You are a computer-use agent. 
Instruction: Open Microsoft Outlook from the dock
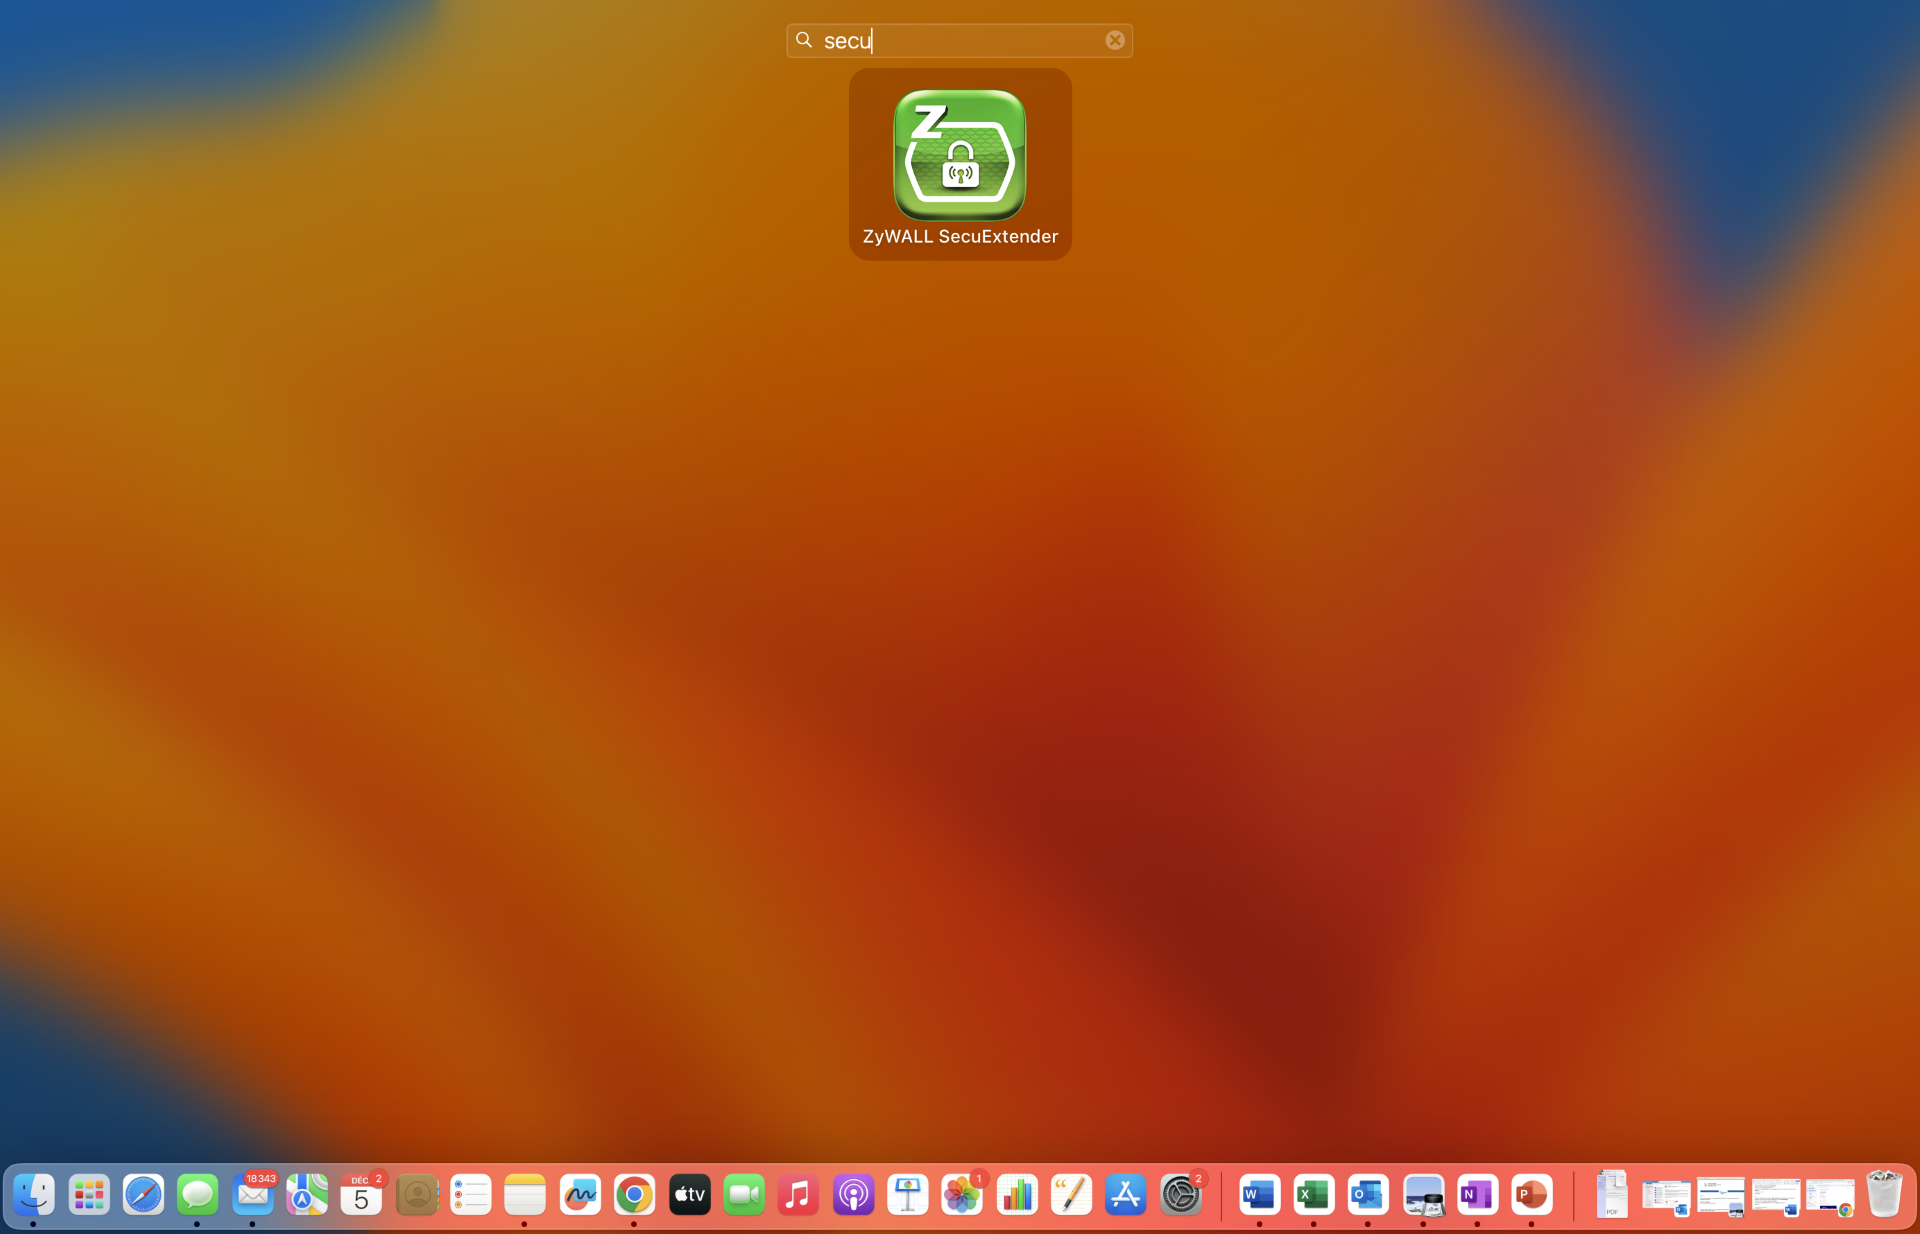click(x=1367, y=1194)
